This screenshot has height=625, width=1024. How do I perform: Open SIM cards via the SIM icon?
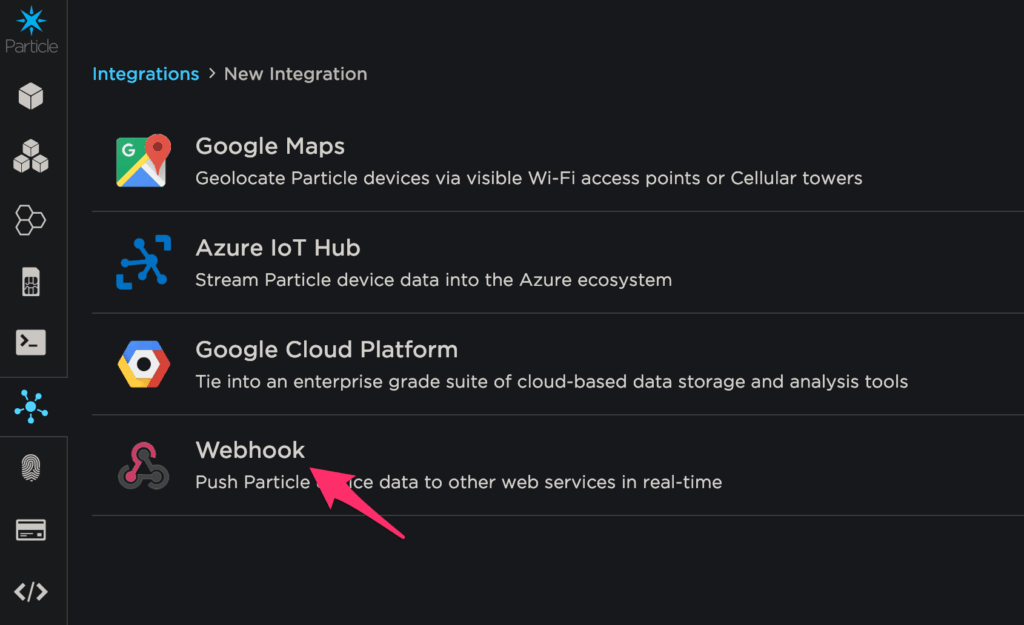(x=31, y=281)
